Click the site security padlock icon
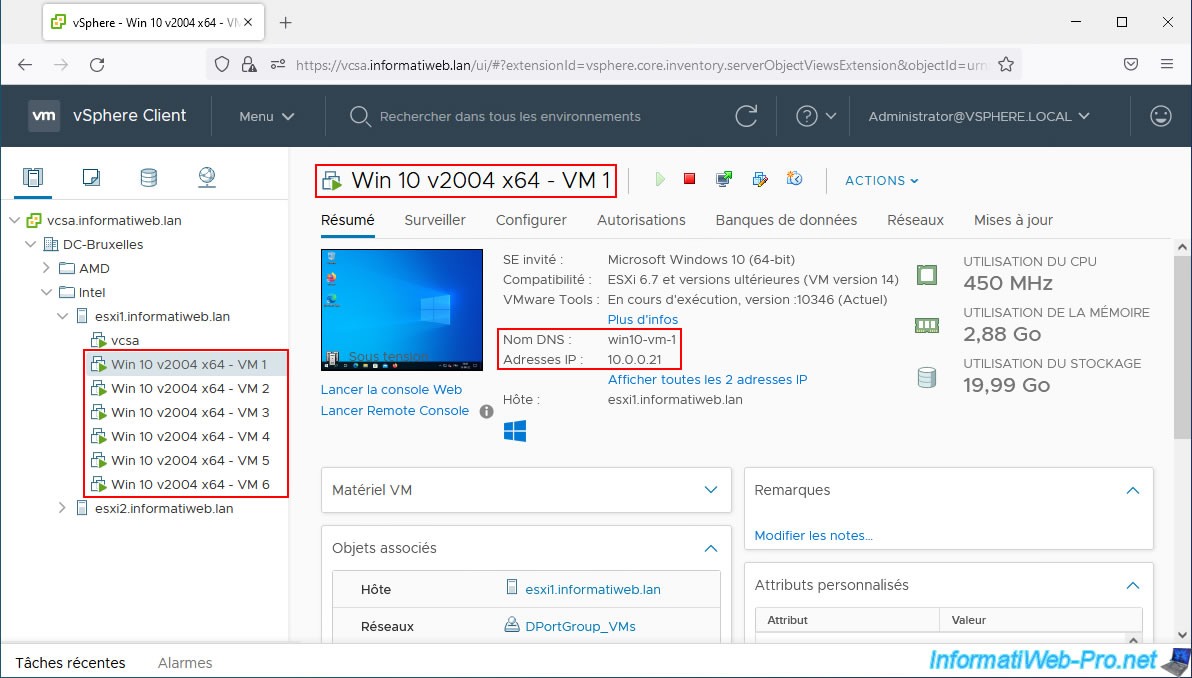This screenshot has width=1192, height=678. click(247, 65)
